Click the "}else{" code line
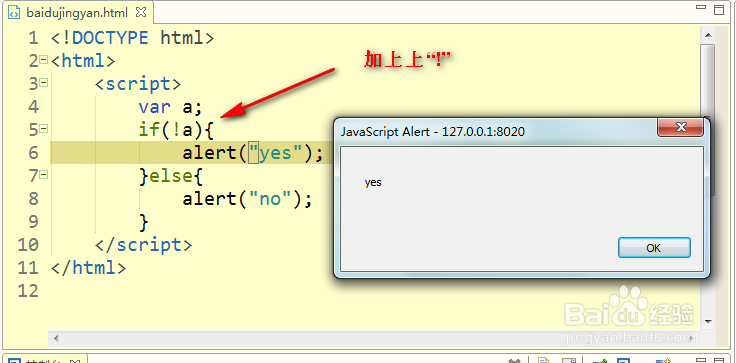The height and width of the screenshot is (363, 736). (x=171, y=176)
